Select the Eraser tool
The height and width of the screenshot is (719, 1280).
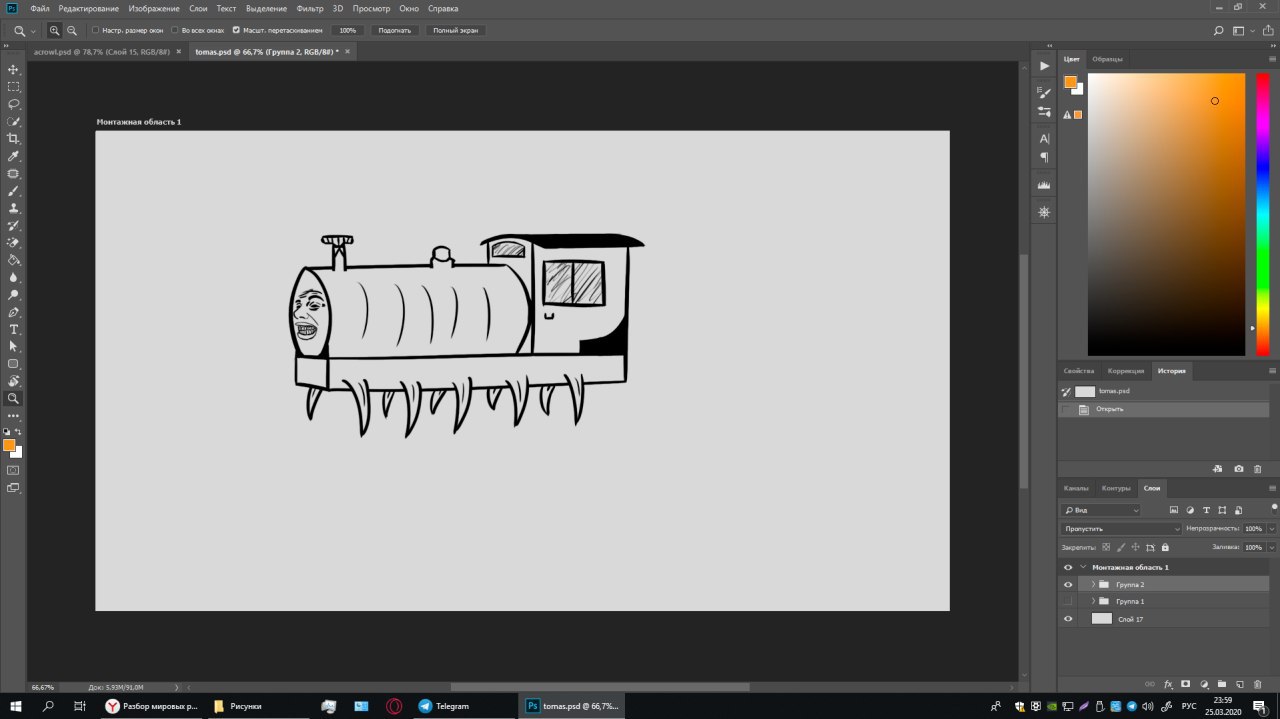[14, 242]
